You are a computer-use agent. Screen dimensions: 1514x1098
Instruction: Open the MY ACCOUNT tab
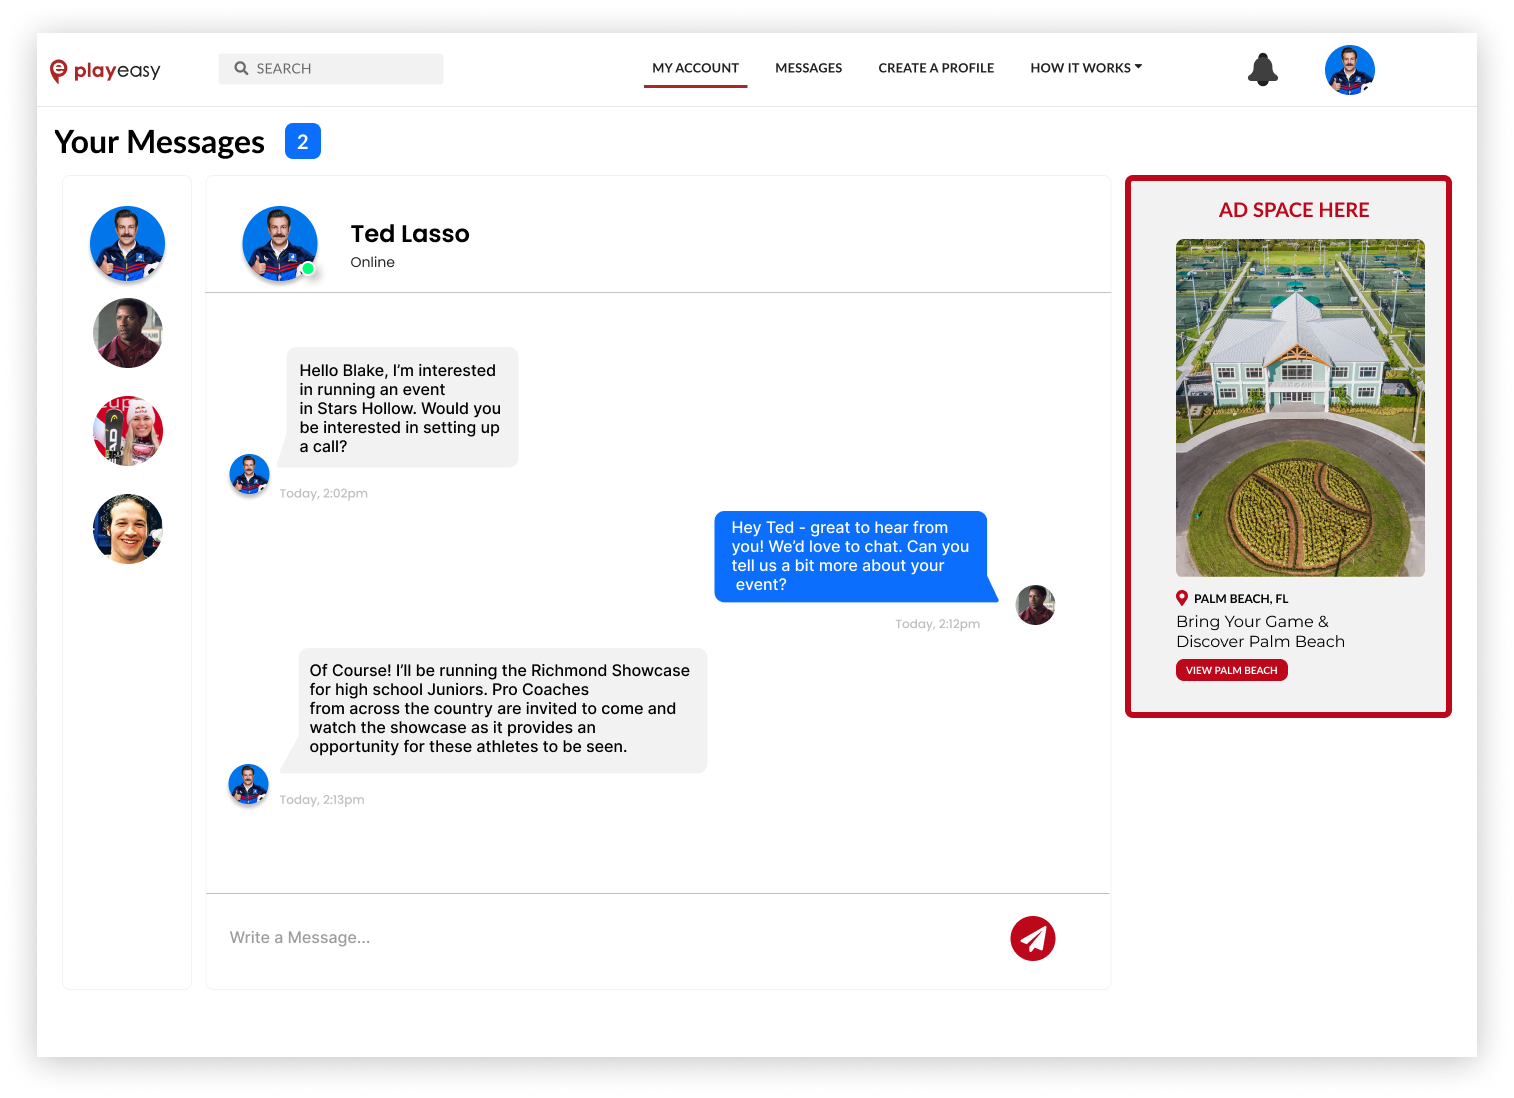click(695, 68)
